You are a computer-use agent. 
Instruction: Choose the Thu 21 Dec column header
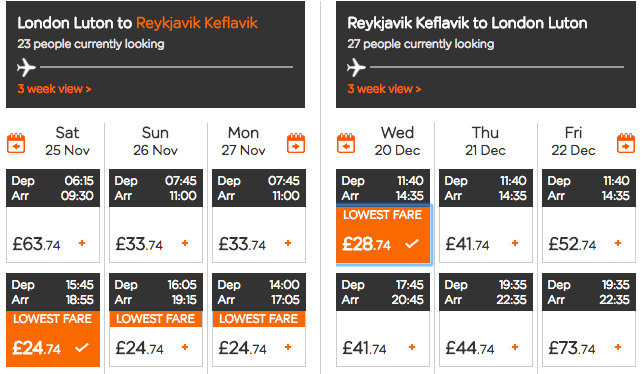[x=485, y=141]
